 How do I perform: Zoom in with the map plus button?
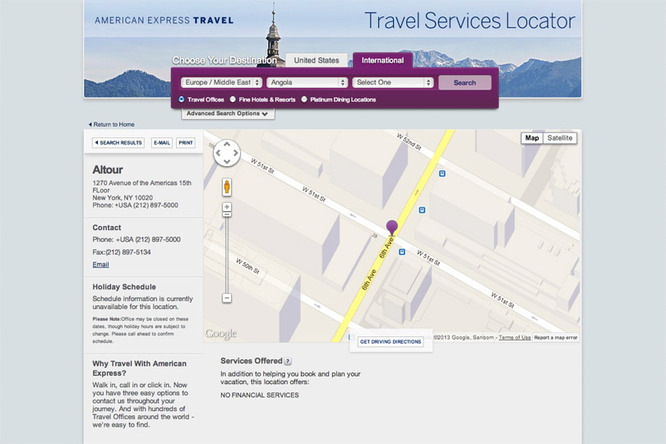click(227, 207)
